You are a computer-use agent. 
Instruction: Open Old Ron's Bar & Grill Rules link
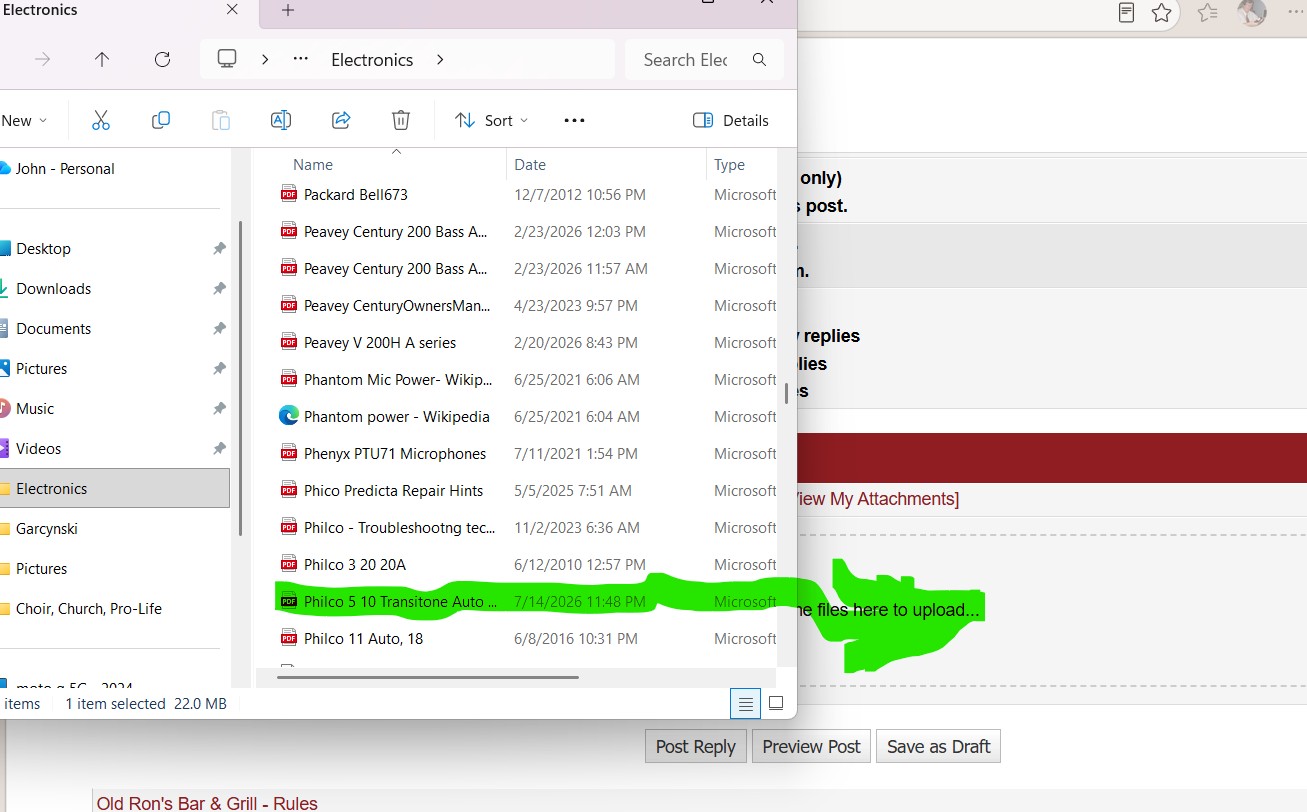pyautogui.click(x=207, y=803)
